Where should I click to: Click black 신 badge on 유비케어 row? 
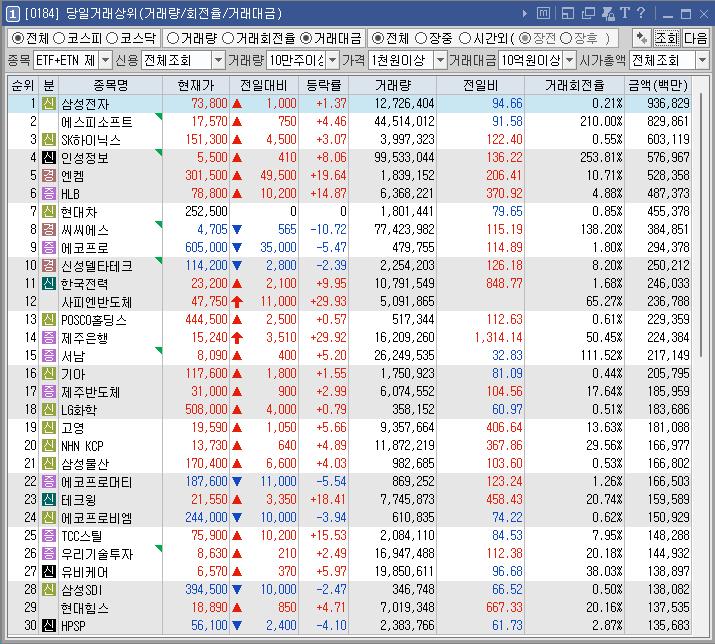point(48,571)
